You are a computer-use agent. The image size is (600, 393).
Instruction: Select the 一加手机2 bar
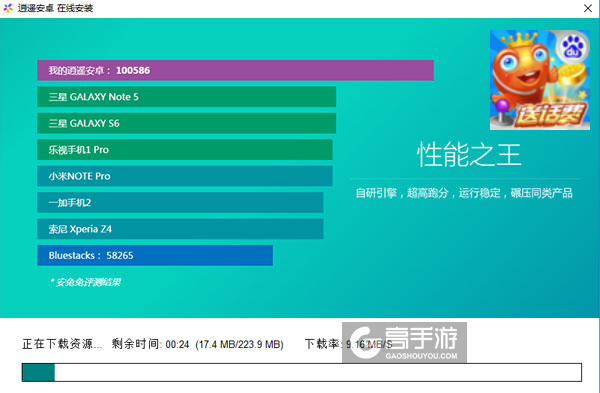[x=180, y=202]
